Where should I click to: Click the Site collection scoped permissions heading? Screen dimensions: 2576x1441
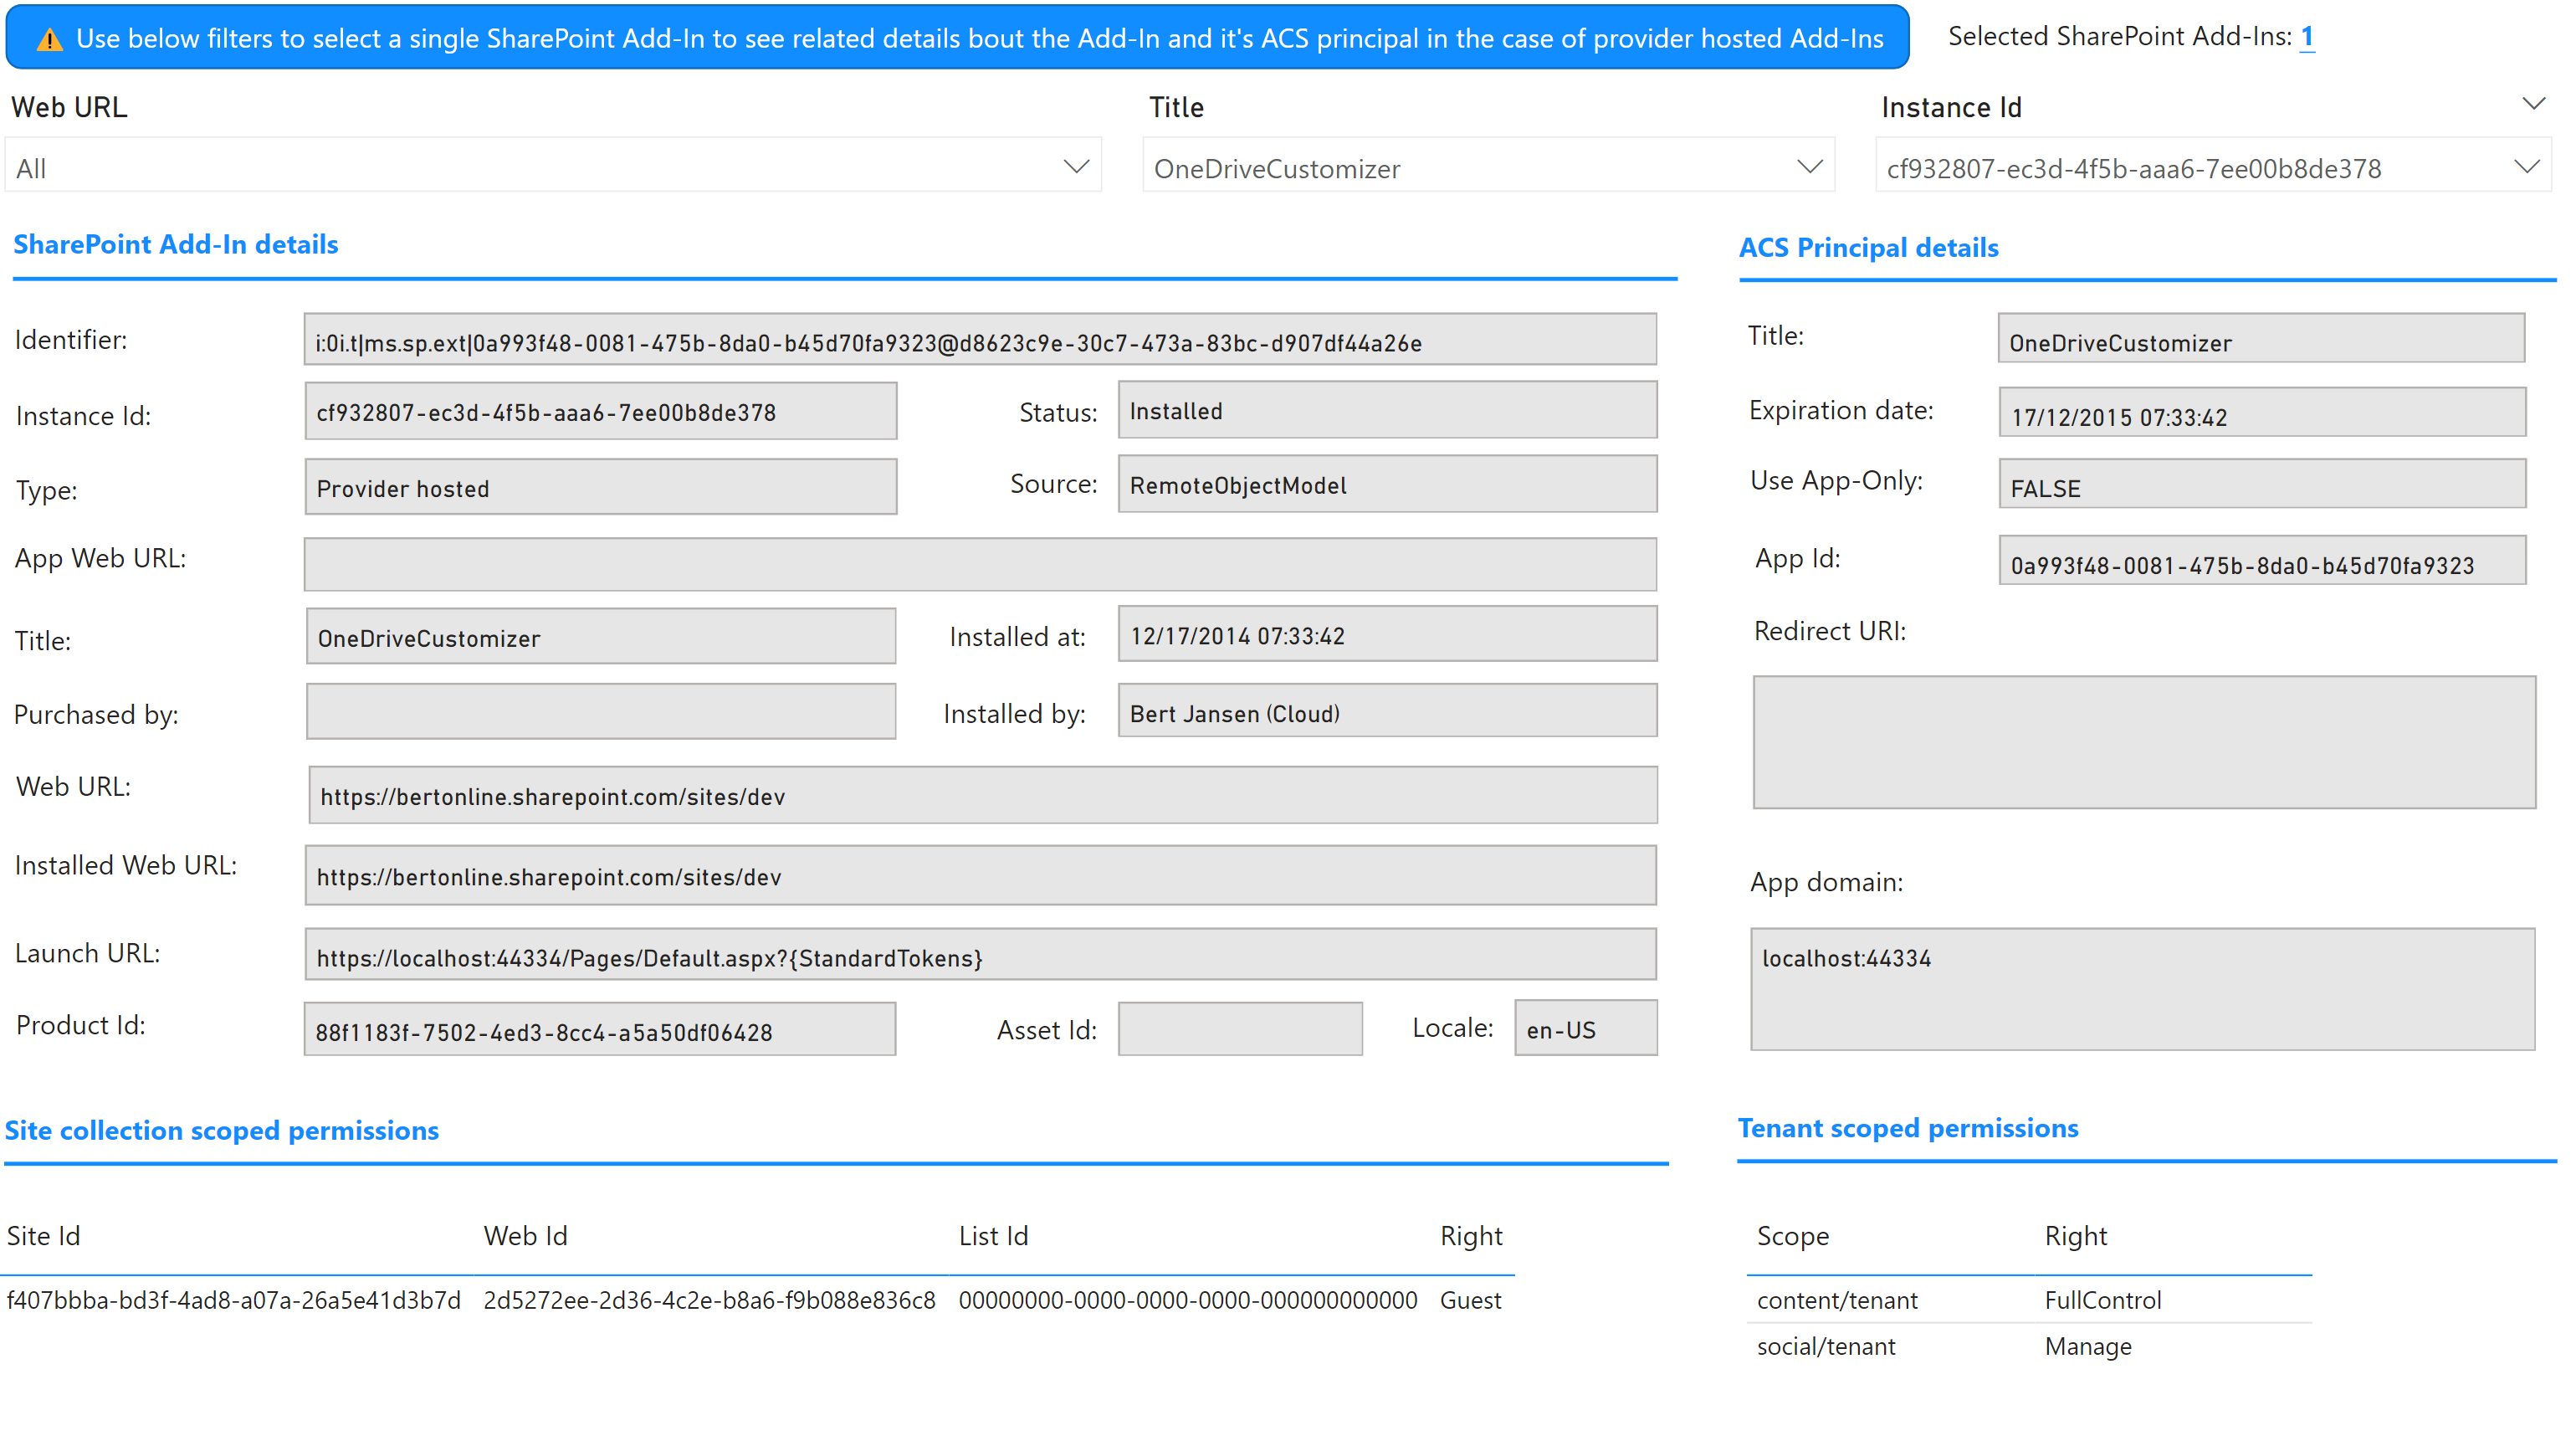222,1131
